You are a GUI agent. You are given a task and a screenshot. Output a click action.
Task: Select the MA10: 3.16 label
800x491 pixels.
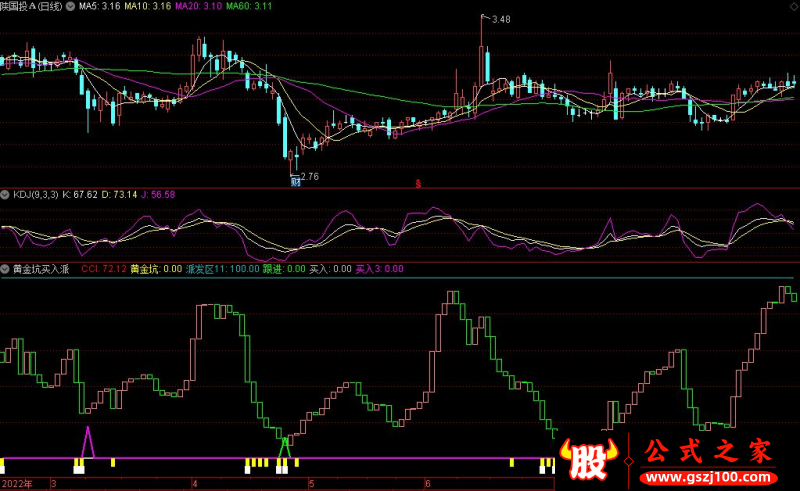[x=148, y=6]
